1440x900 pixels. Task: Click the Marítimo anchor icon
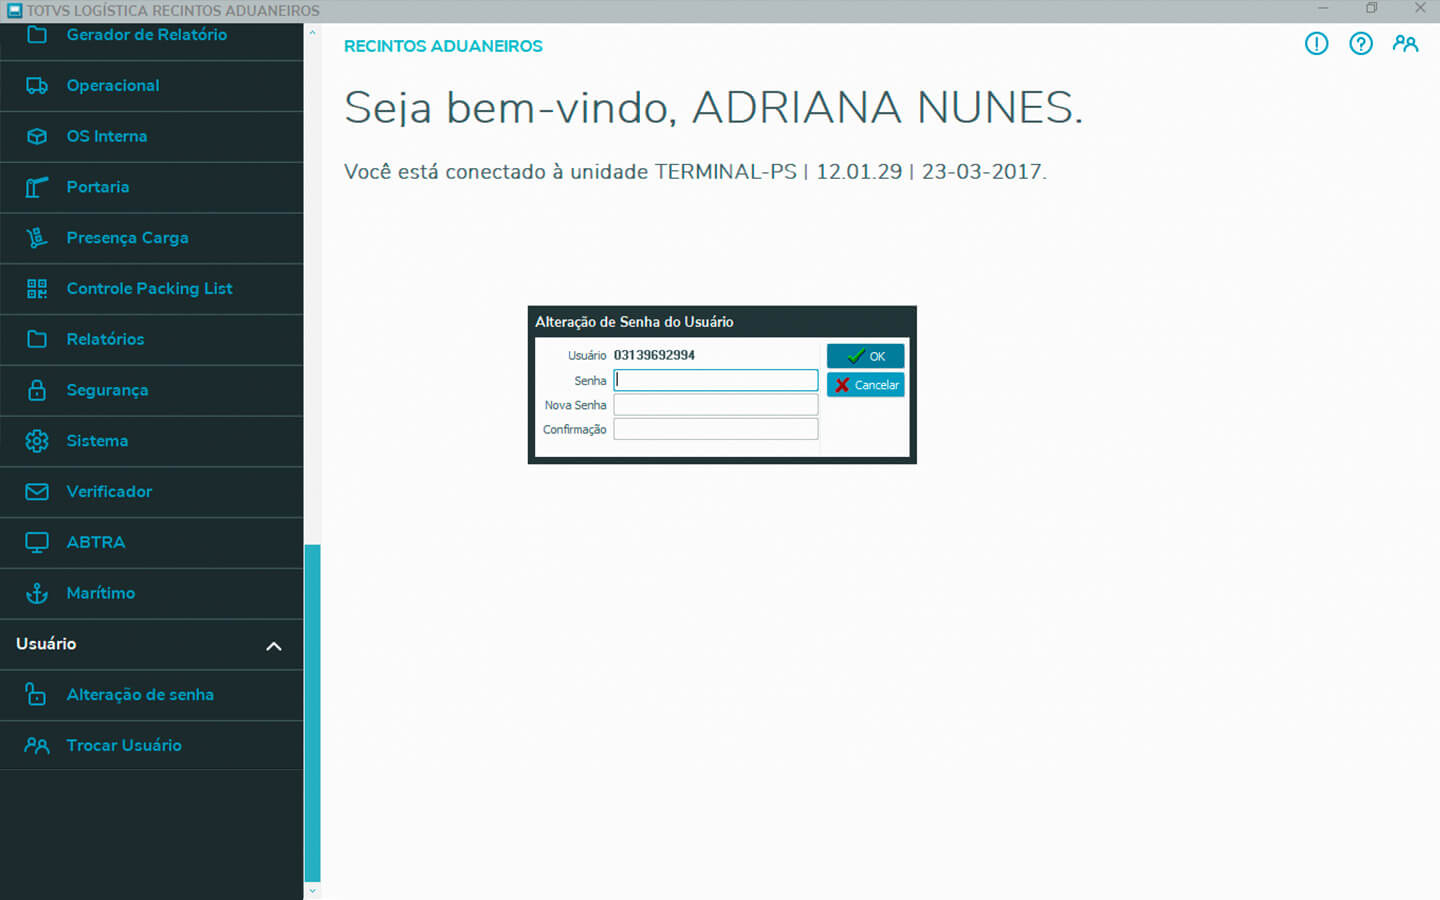point(37,593)
